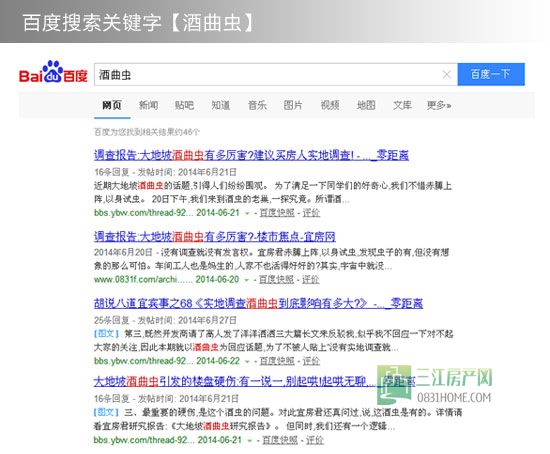
Task: Click 评价 for the last result
Action: 315,440
